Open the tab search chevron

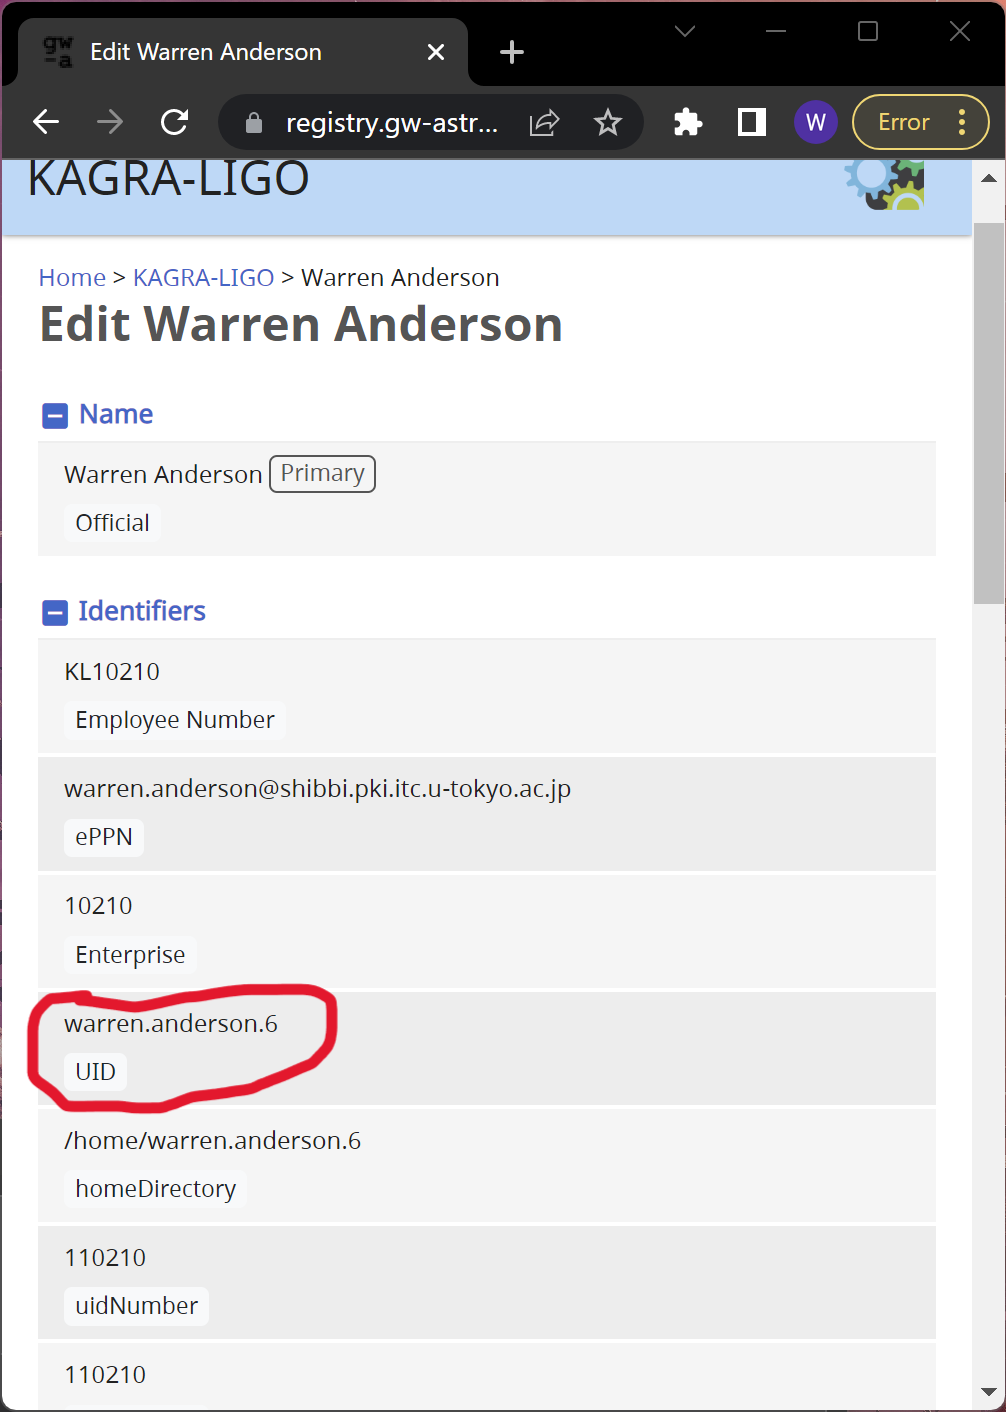coord(685,32)
